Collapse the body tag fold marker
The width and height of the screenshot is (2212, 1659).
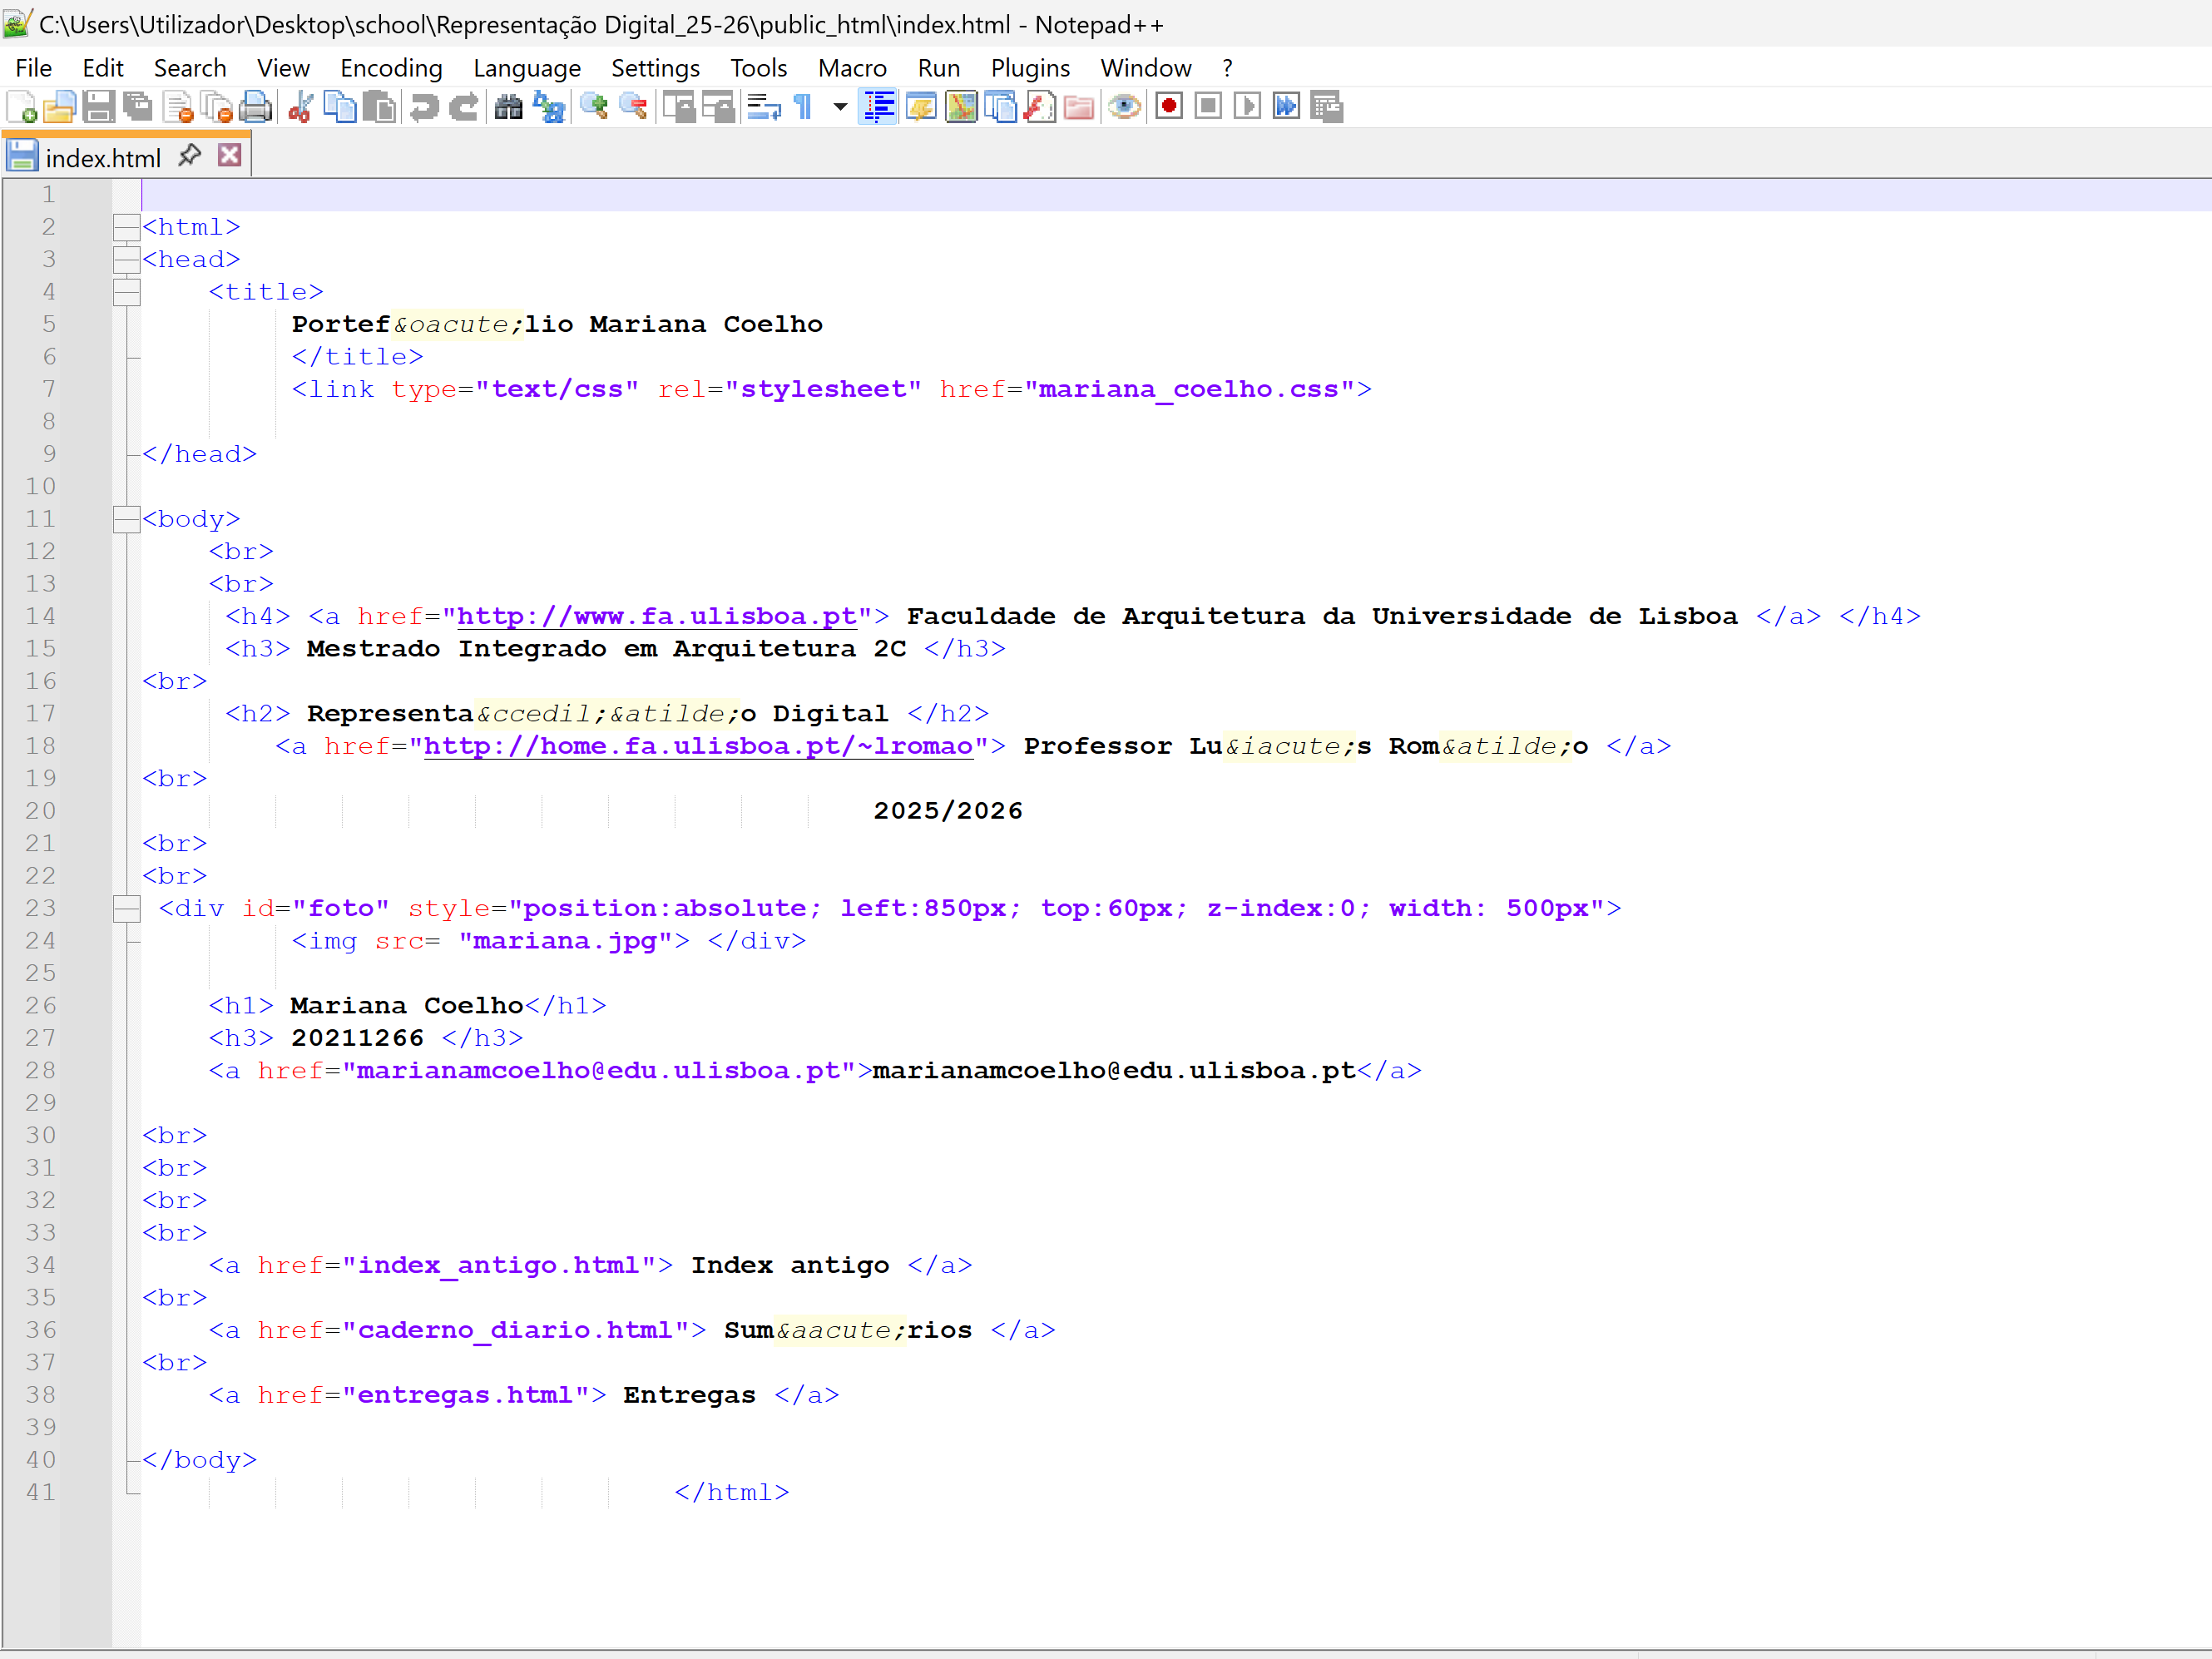pyautogui.click(x=126, y=519)
